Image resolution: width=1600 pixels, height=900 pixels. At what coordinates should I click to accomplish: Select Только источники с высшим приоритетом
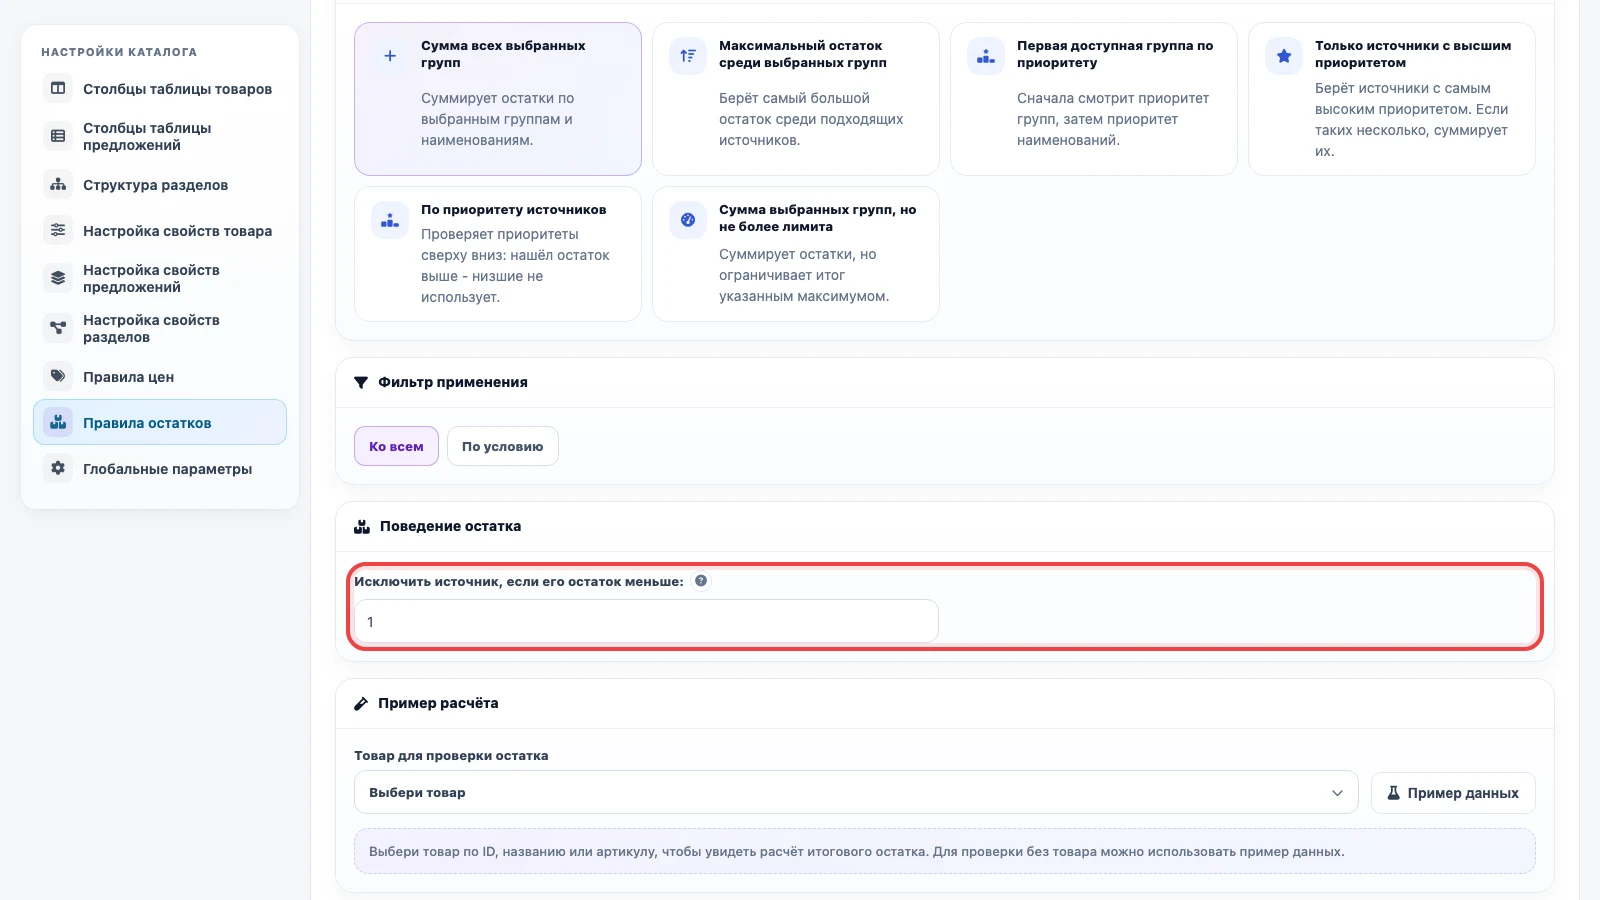click(x=1392, y=99)
